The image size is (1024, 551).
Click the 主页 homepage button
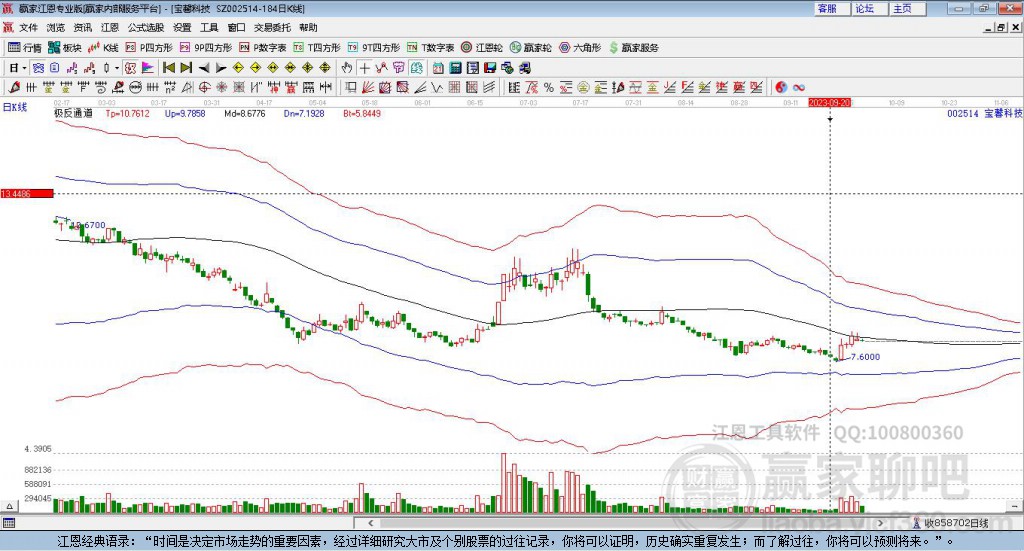[x=908, y=8]
